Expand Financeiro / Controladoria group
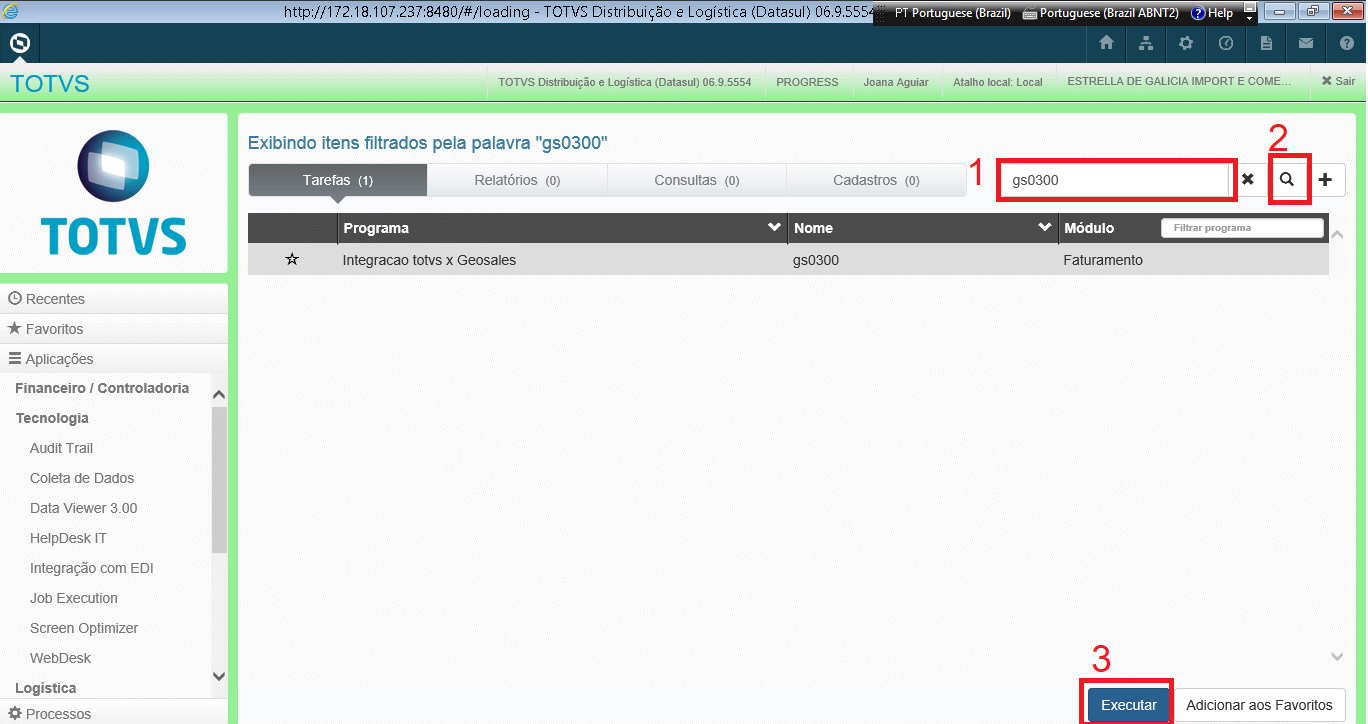1368x724 pixels. coord(102,388)
